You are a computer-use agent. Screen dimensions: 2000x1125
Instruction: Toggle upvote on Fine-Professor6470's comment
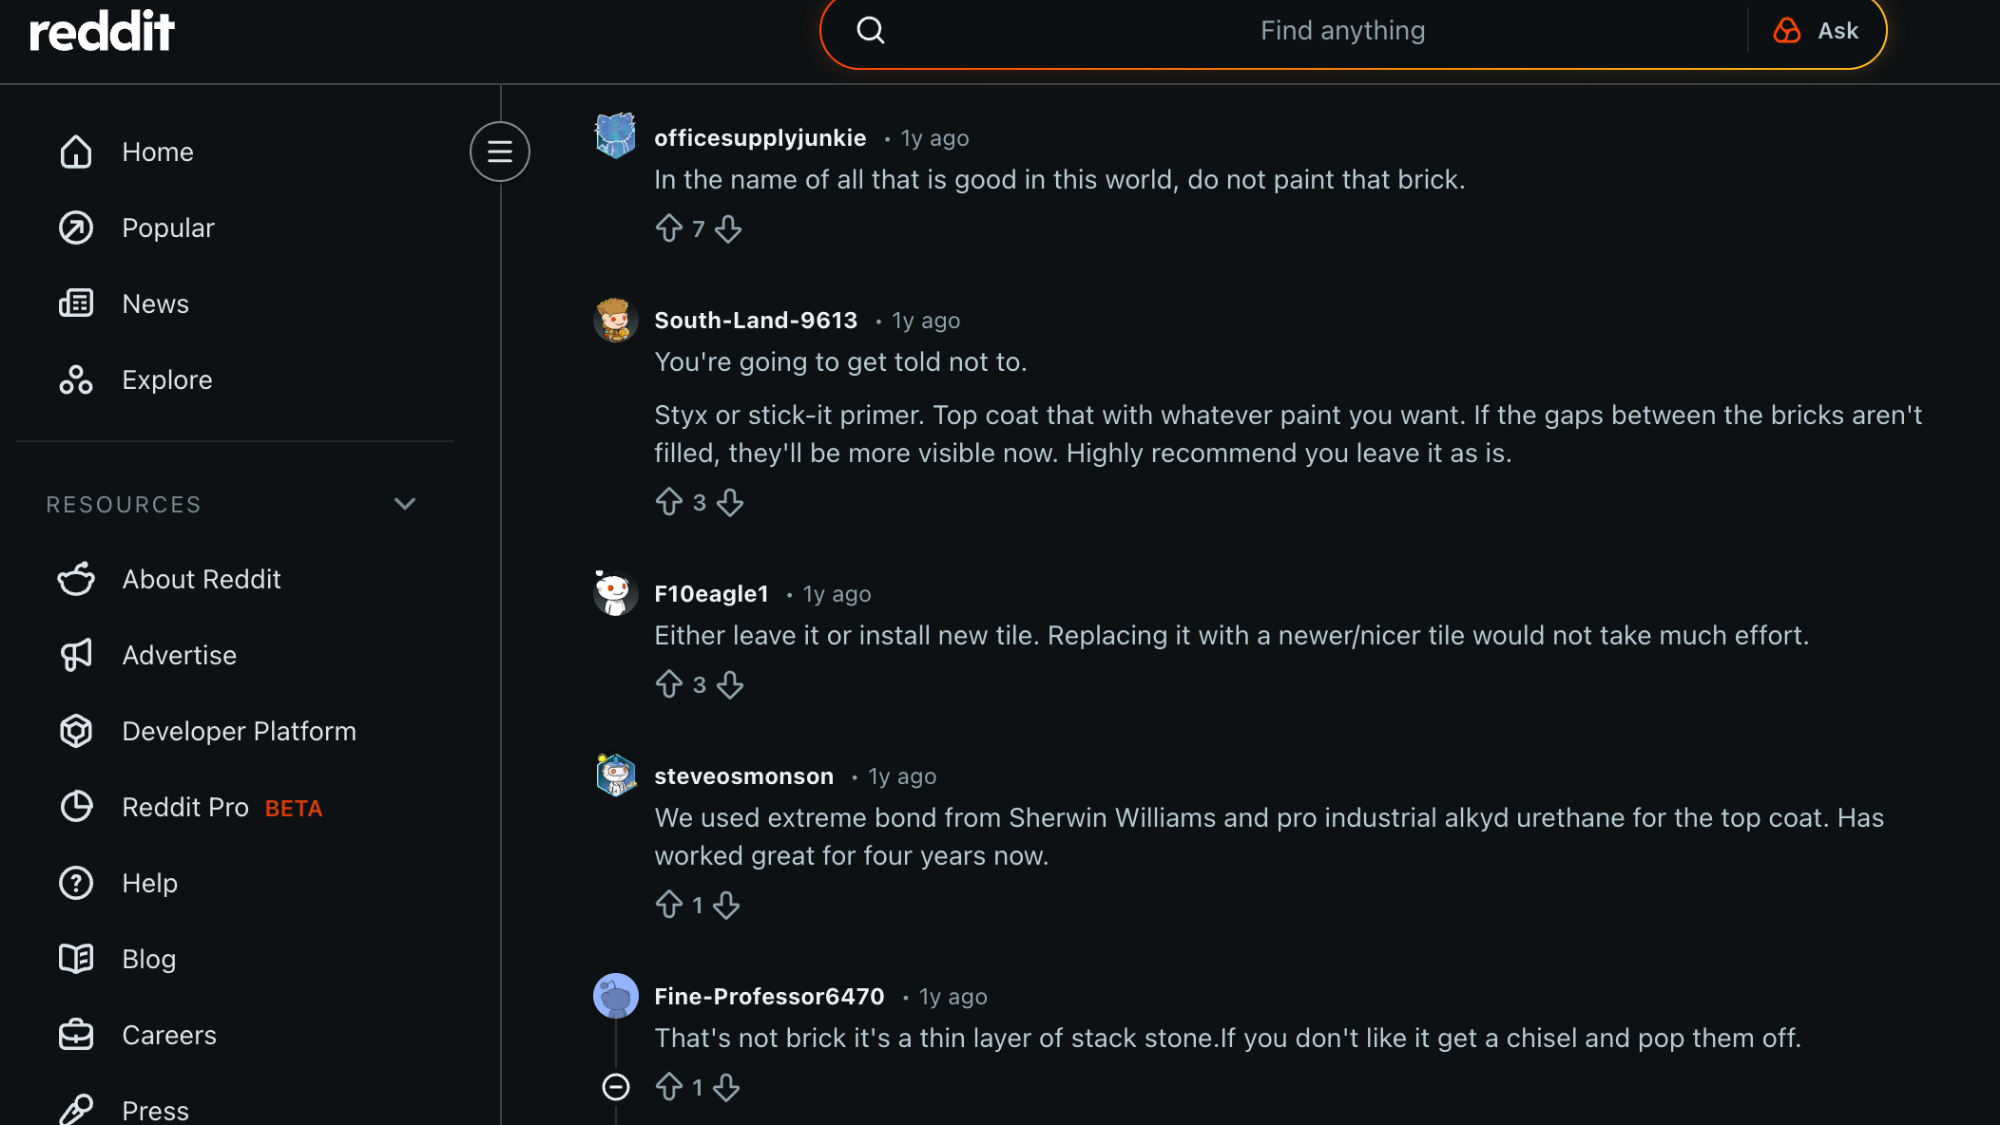coord(669,1087)
